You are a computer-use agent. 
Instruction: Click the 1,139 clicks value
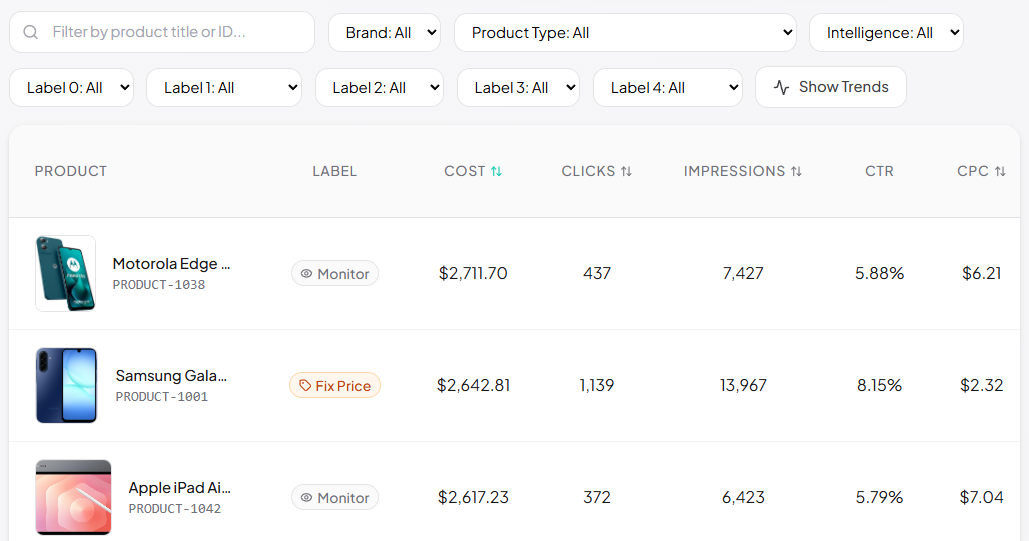tap(597, 385)
